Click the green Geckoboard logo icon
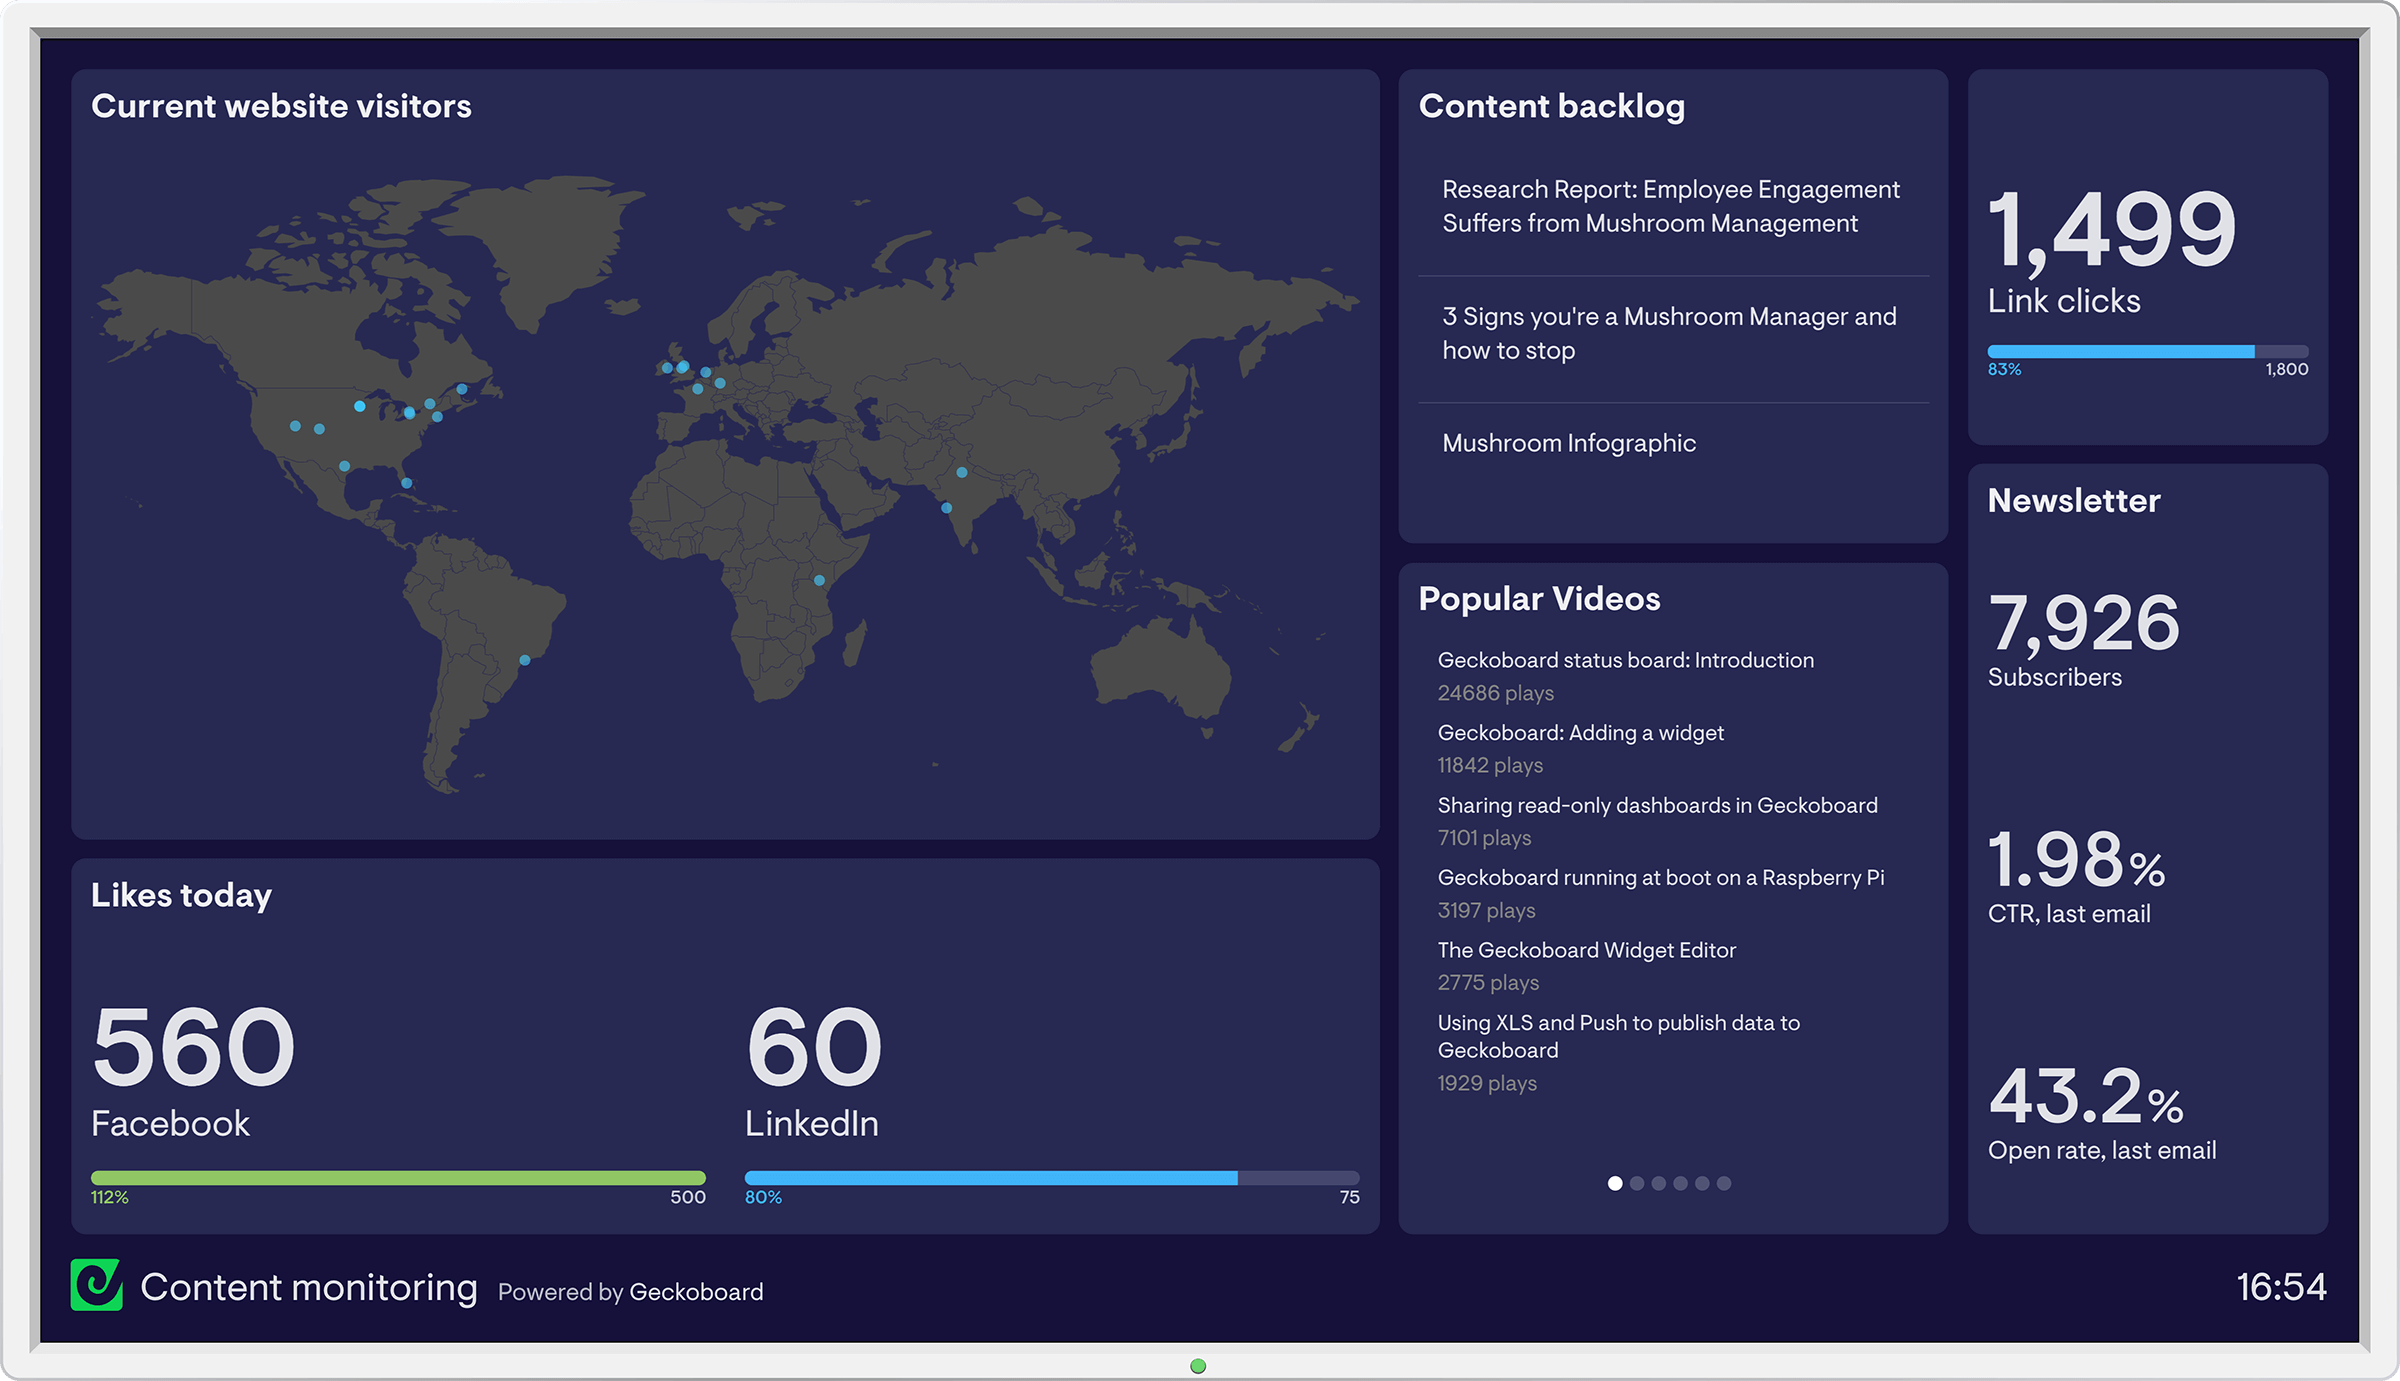2400x1381 pixels. pos(97,1285)
